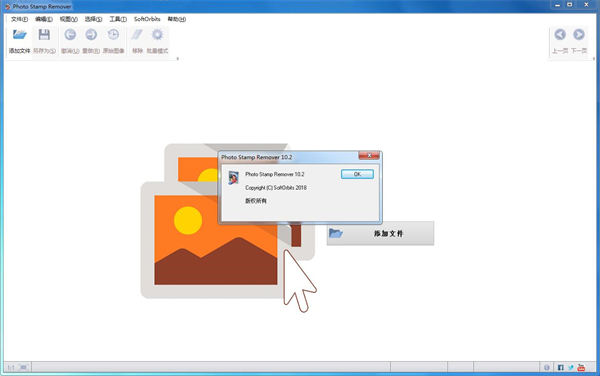Open the File menu

click(x=19, y=19)
